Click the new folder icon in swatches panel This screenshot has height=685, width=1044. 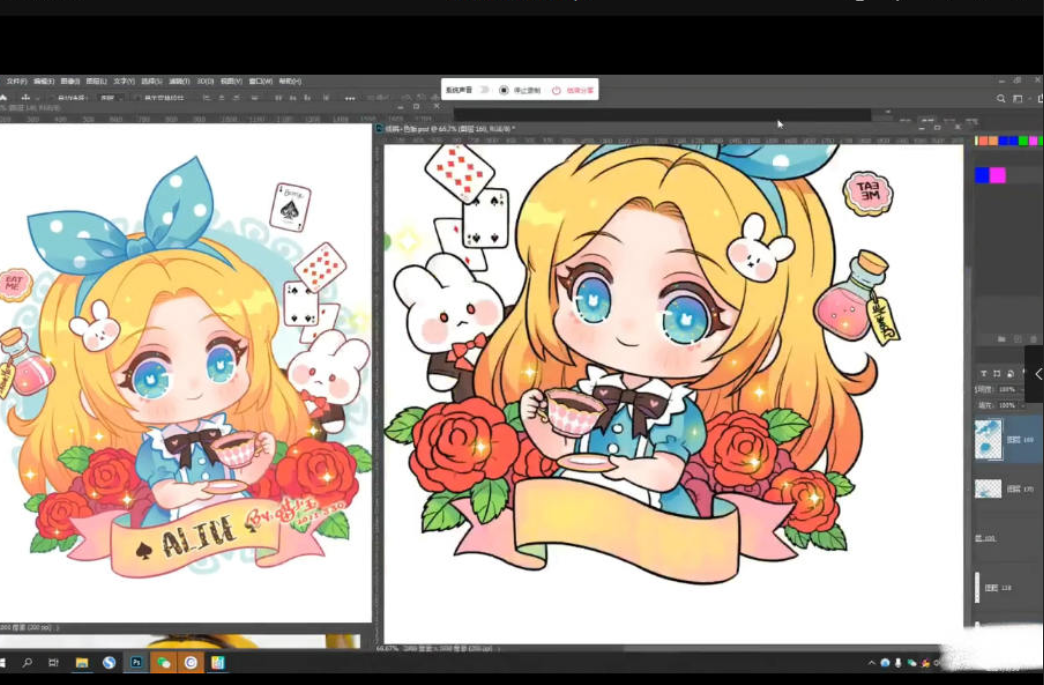coord(1001,339)
